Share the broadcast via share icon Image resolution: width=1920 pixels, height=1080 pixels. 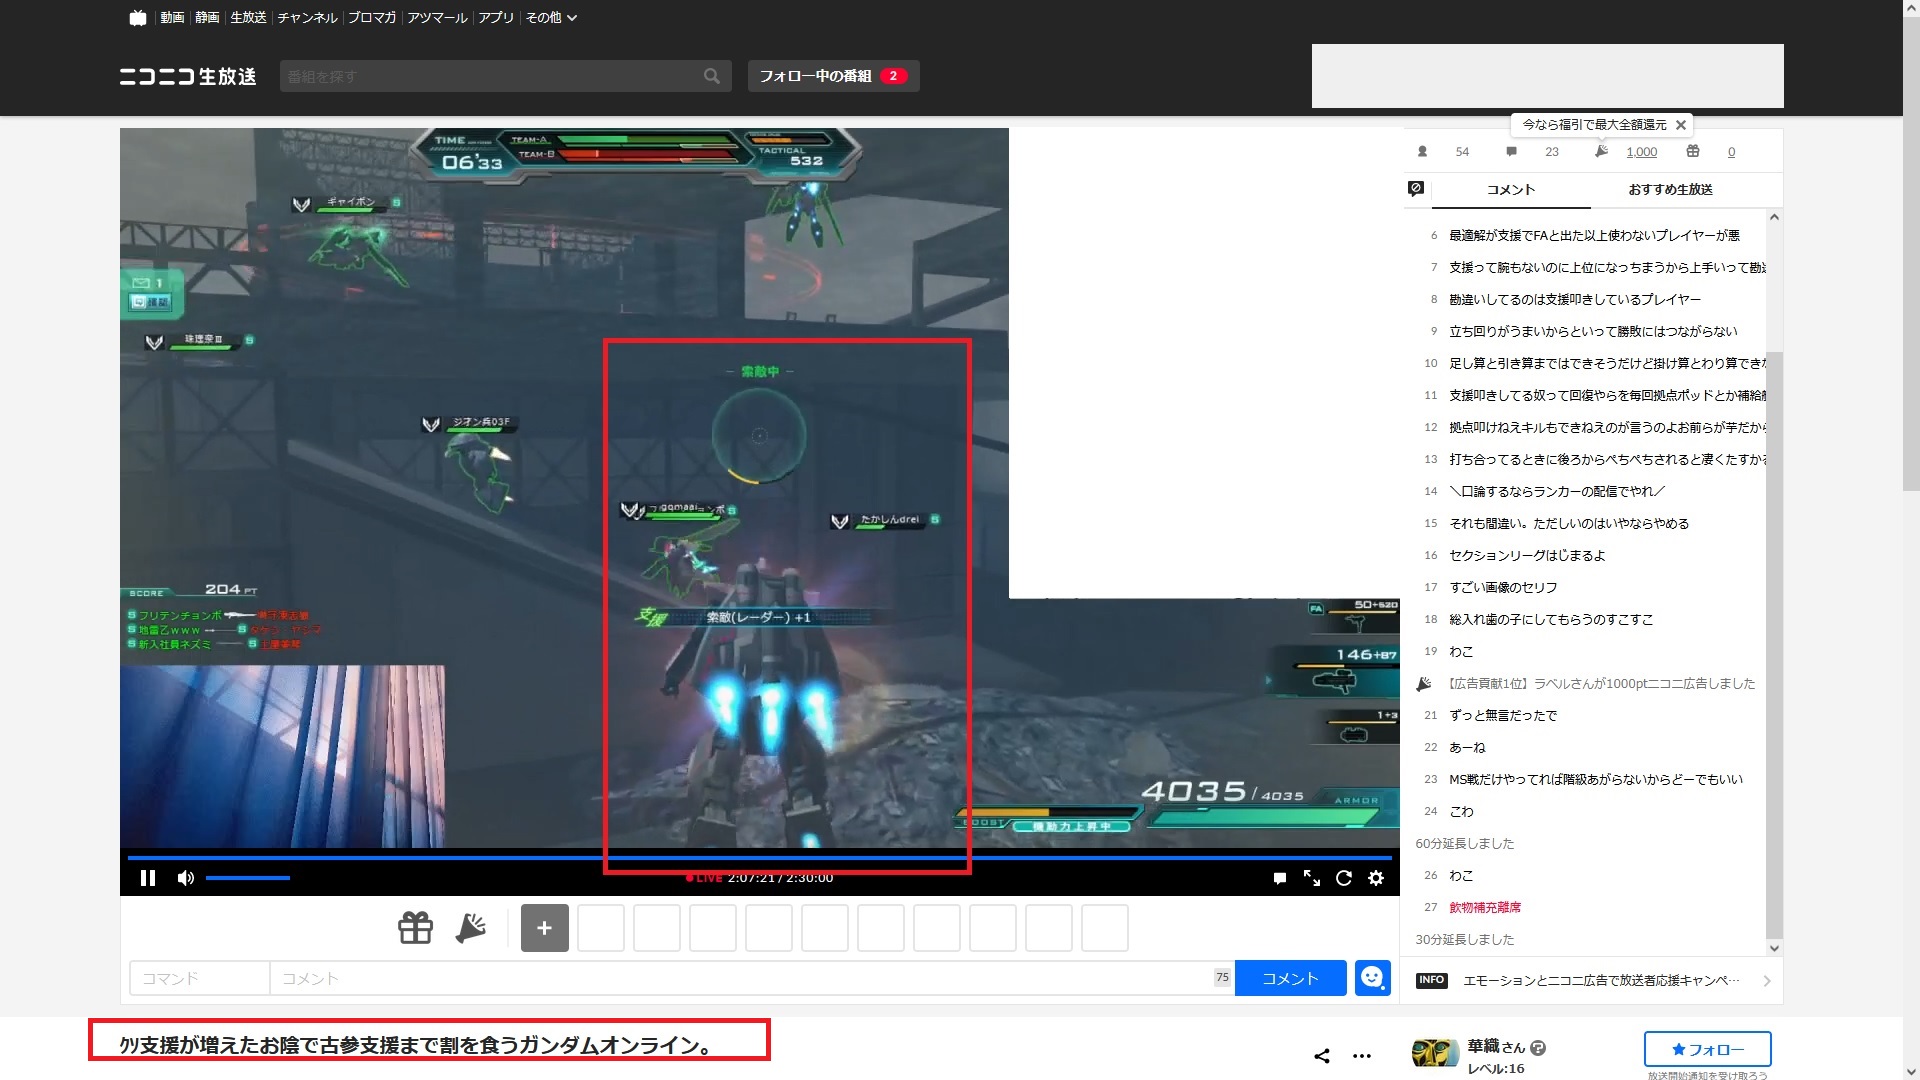1321,1056
